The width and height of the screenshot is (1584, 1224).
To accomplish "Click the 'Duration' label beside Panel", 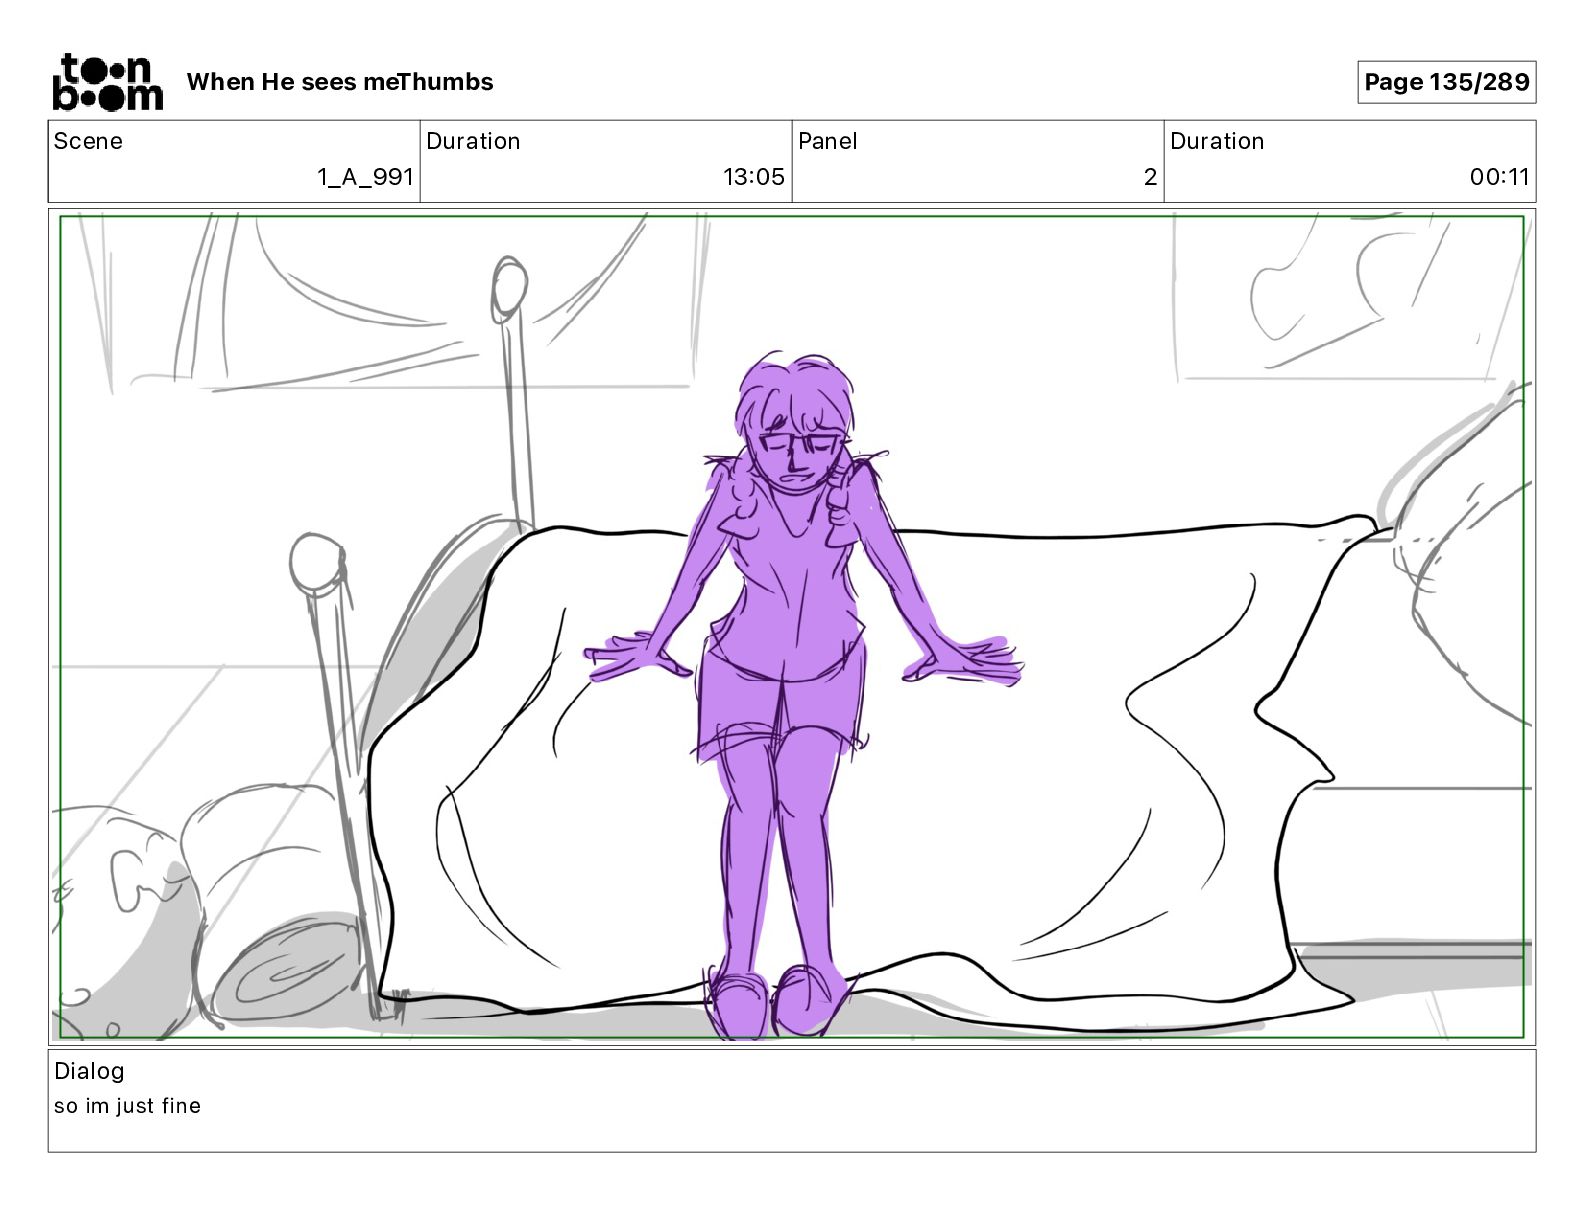I will tap(1217, 141).
